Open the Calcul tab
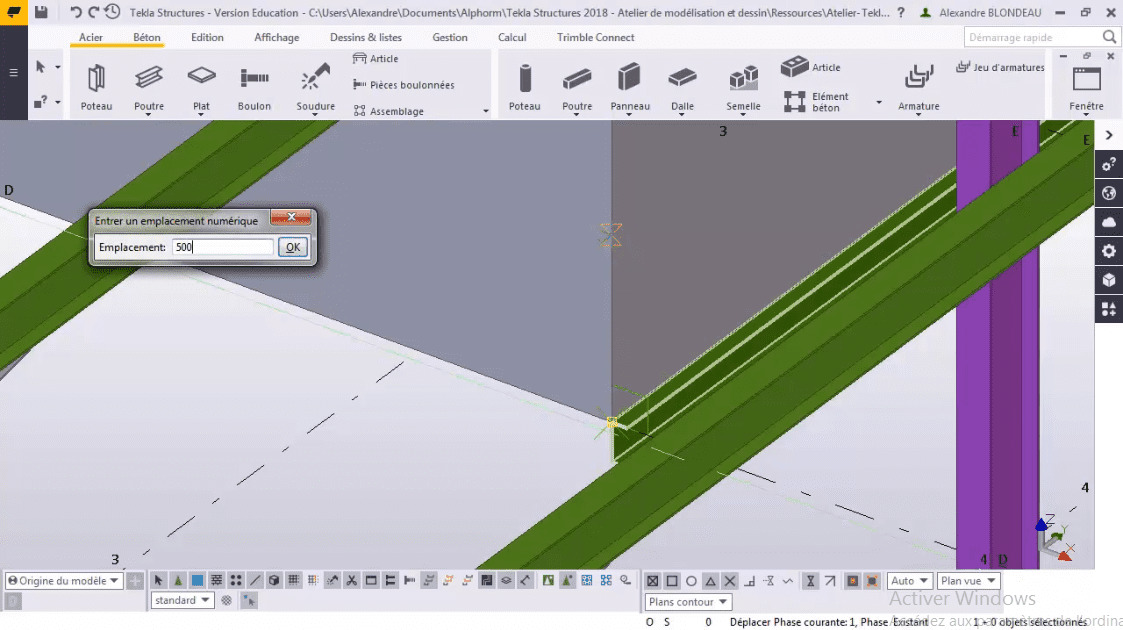1123x630 pixels. click(512, 37)
